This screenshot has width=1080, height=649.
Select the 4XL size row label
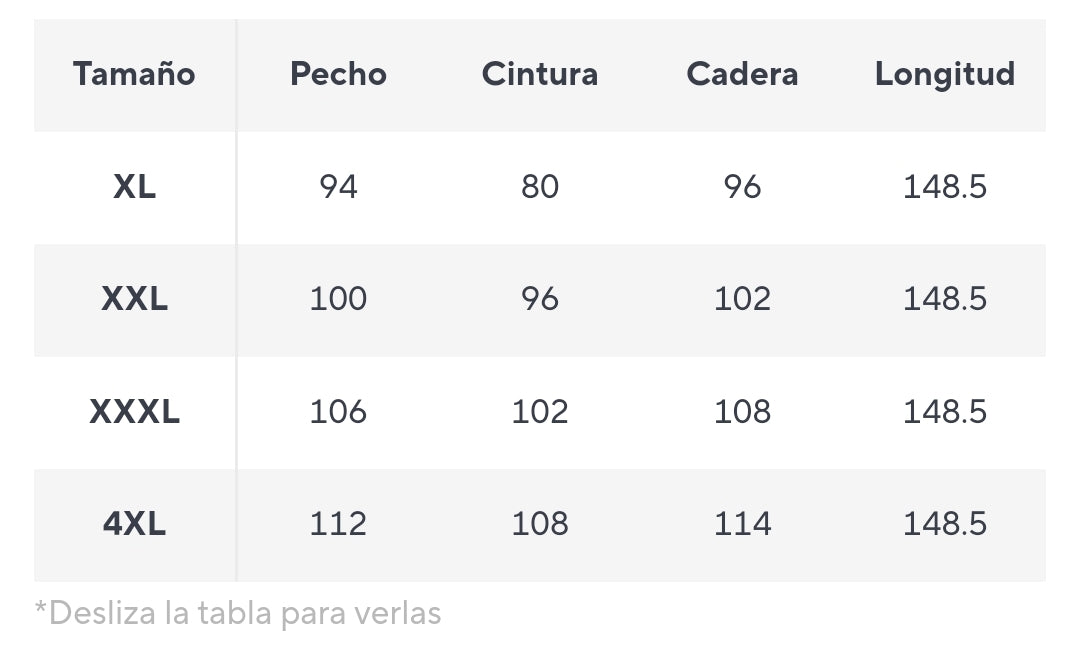tap(134, 524)
